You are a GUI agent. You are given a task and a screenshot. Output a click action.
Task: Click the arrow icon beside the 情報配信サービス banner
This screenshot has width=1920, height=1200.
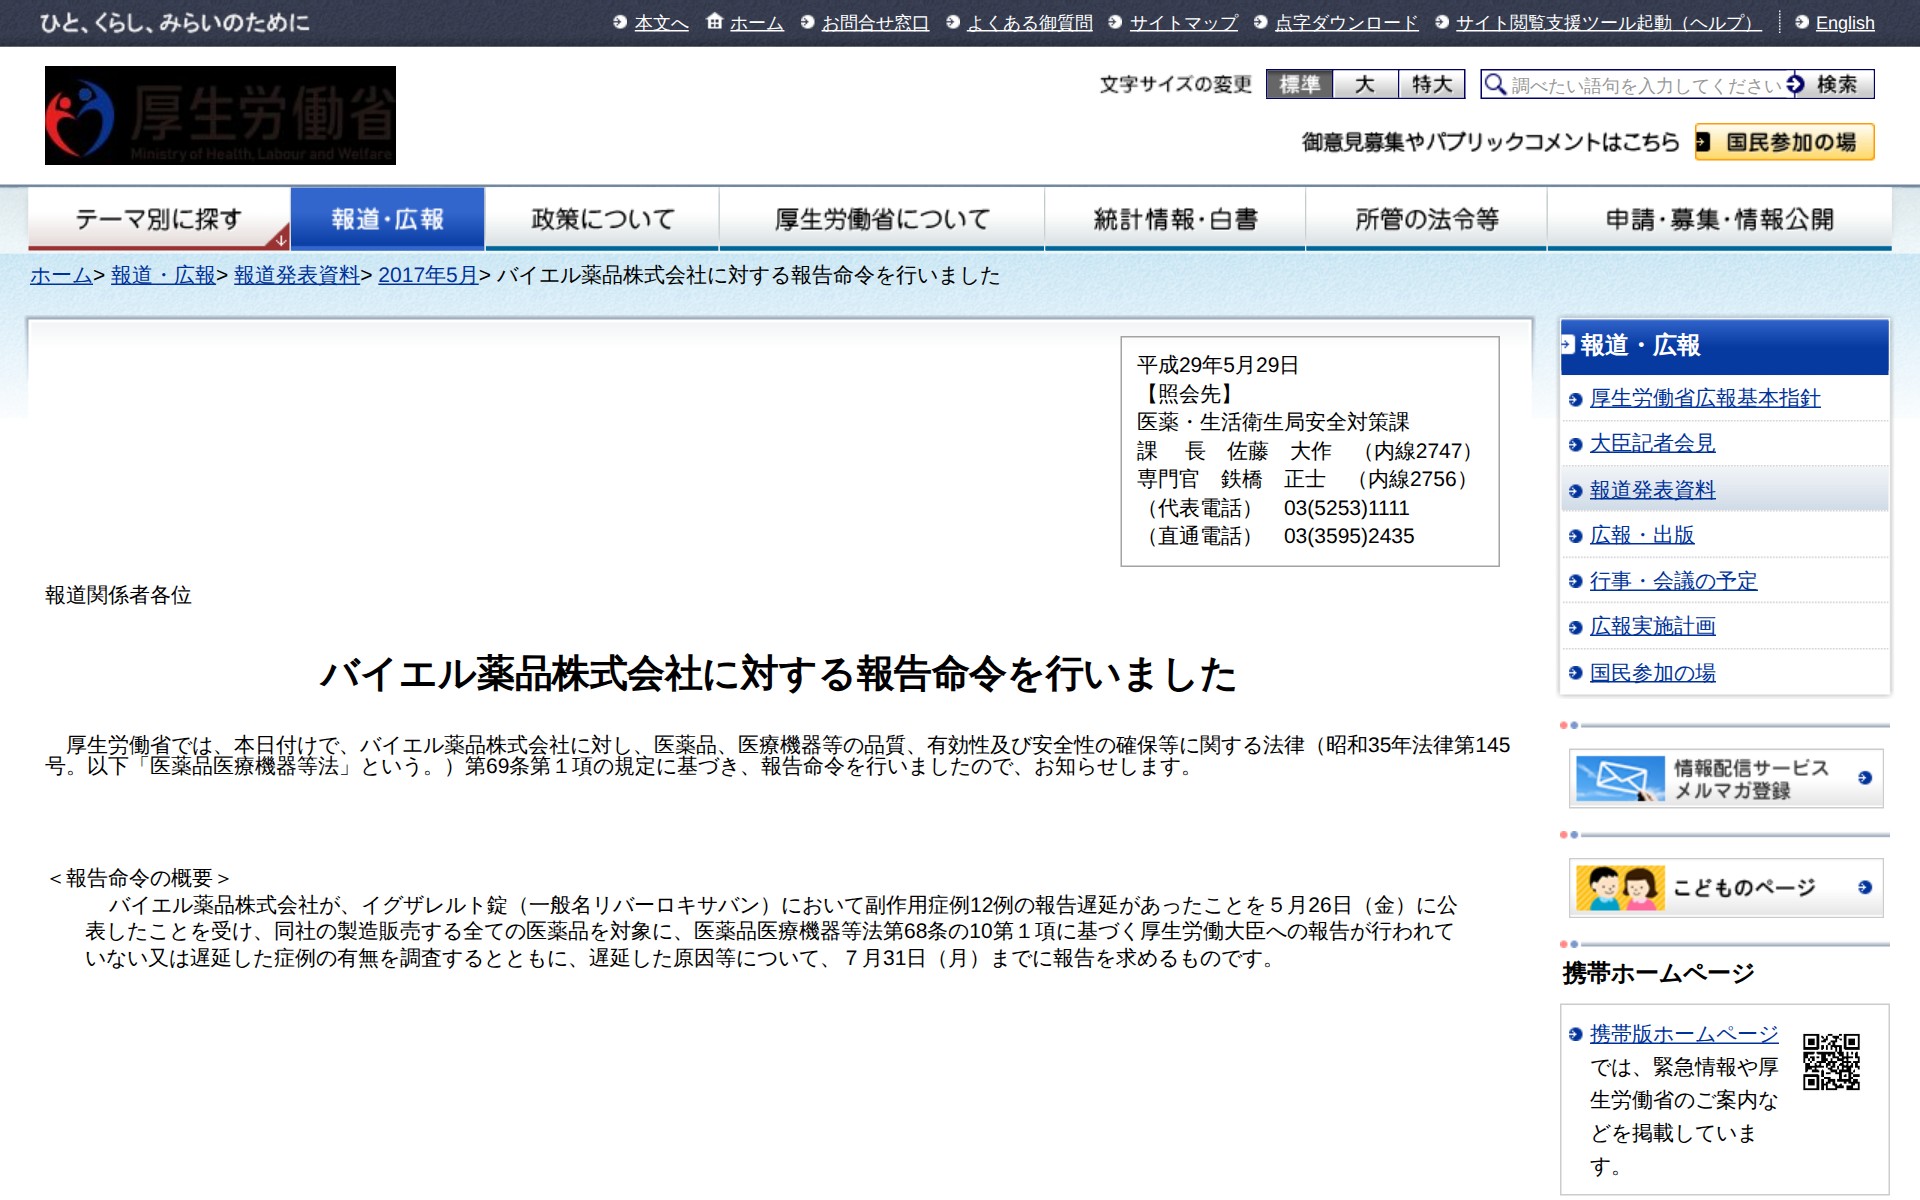click(1862, 778)
